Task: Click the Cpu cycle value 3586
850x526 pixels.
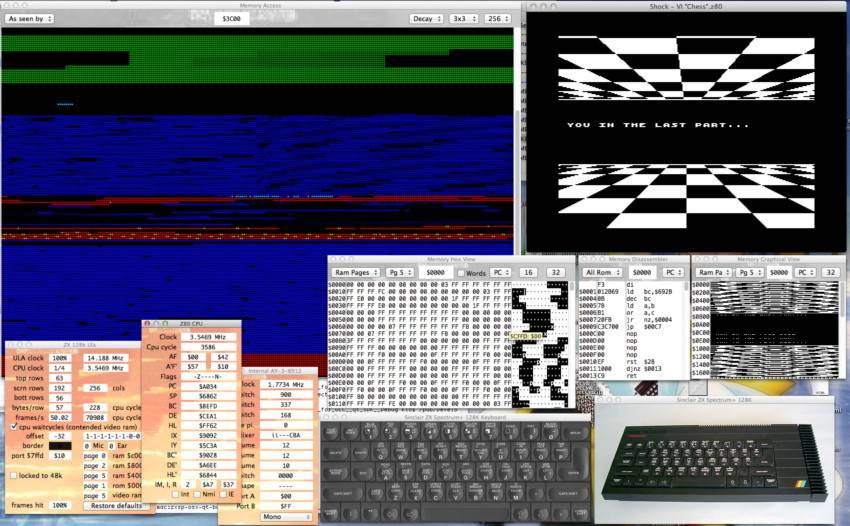Action: tap(208, 347)
